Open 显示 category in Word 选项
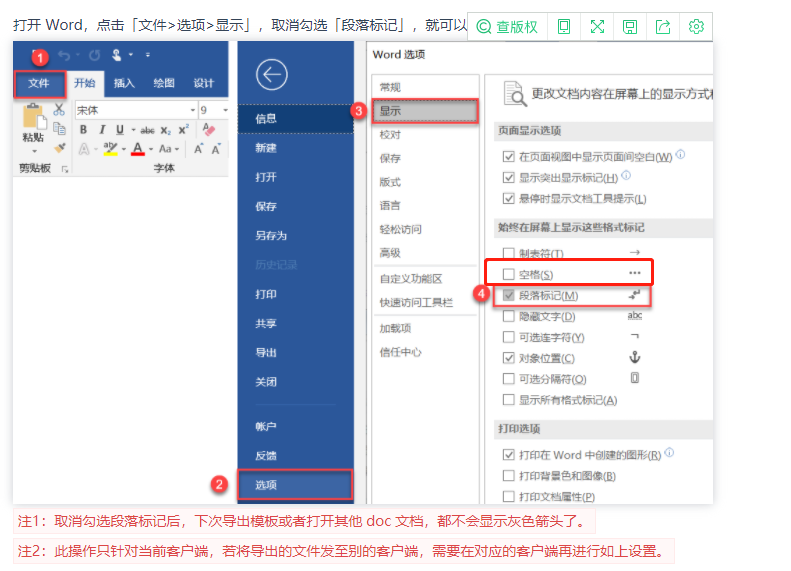Screen dimensions: 791x571 425,111
